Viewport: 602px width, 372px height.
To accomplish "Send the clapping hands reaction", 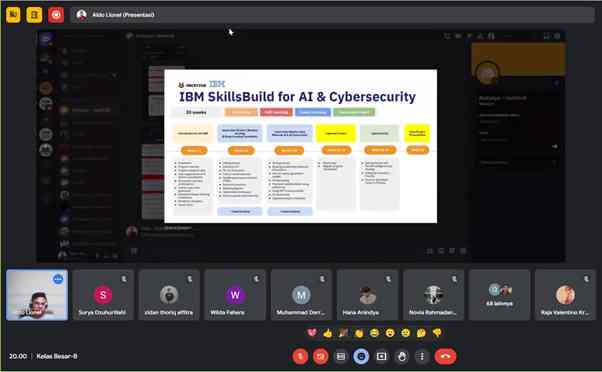I will click(359, 333).
